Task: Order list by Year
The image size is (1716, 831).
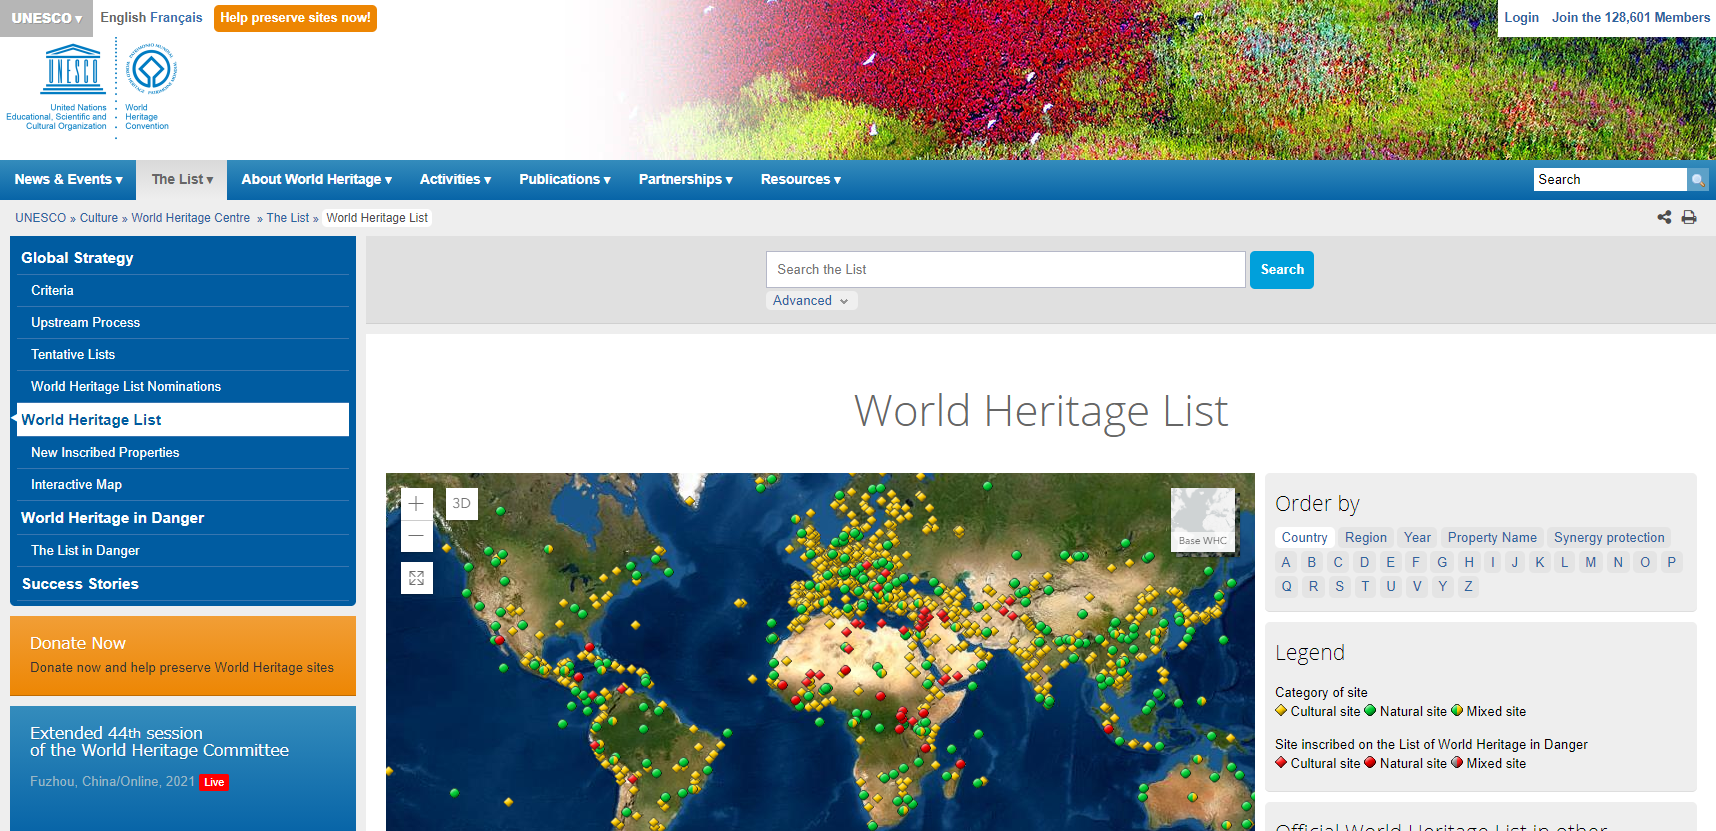Action: tap(1417, 538)
